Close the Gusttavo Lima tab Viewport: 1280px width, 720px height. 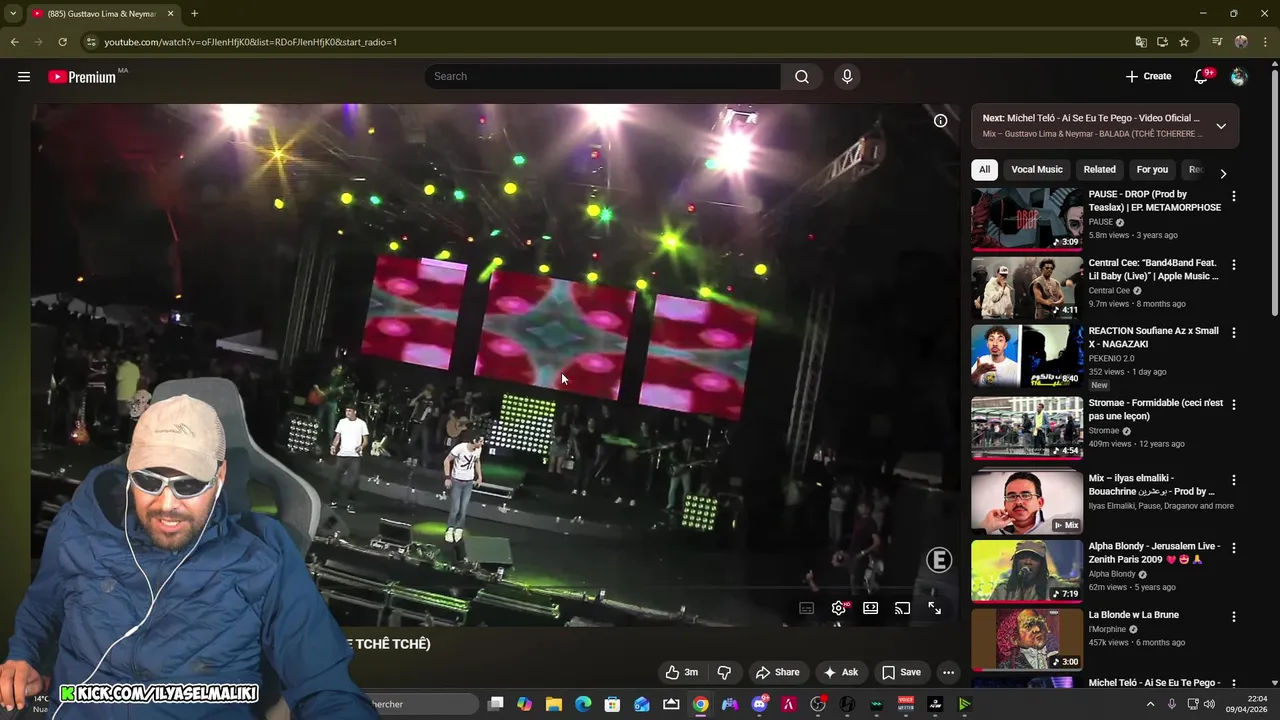click(170, 14)
